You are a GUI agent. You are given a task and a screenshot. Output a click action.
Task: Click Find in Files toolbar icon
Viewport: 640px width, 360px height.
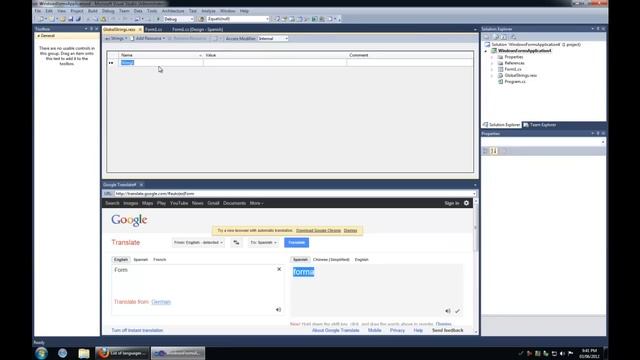point(201,19)
